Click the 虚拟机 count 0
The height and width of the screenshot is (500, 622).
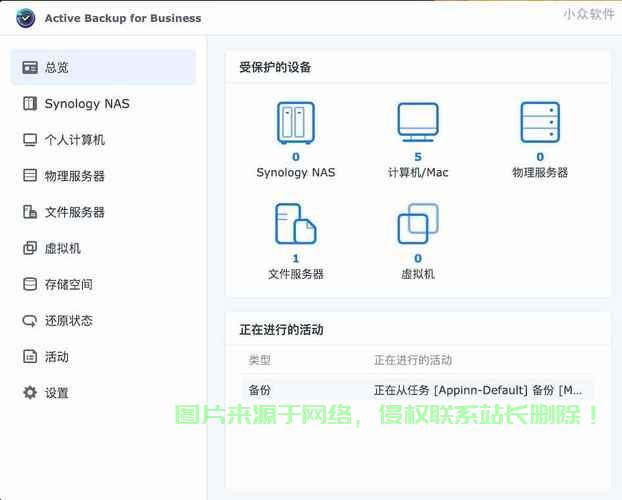pyautogui.click(x=418, y=258)
